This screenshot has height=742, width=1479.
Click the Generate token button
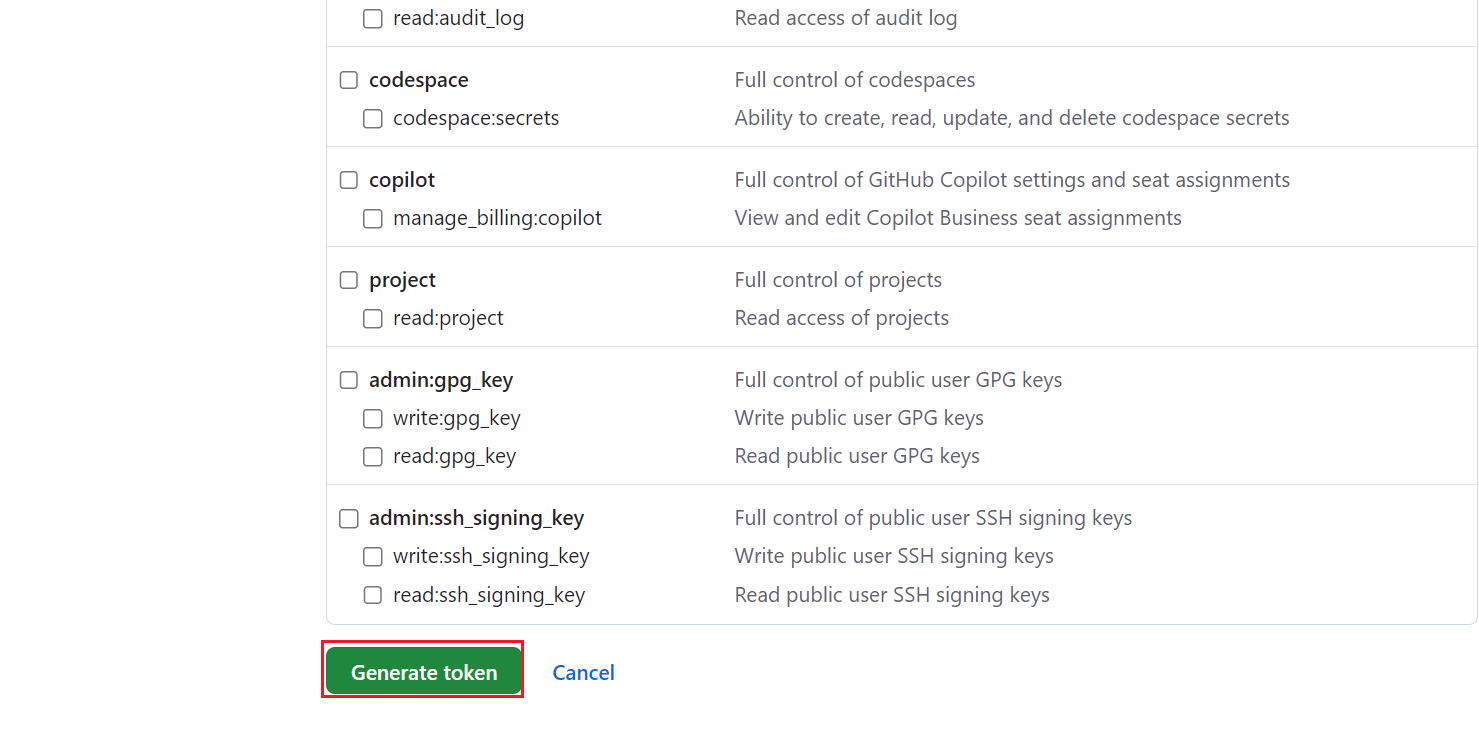click(424, 672)
